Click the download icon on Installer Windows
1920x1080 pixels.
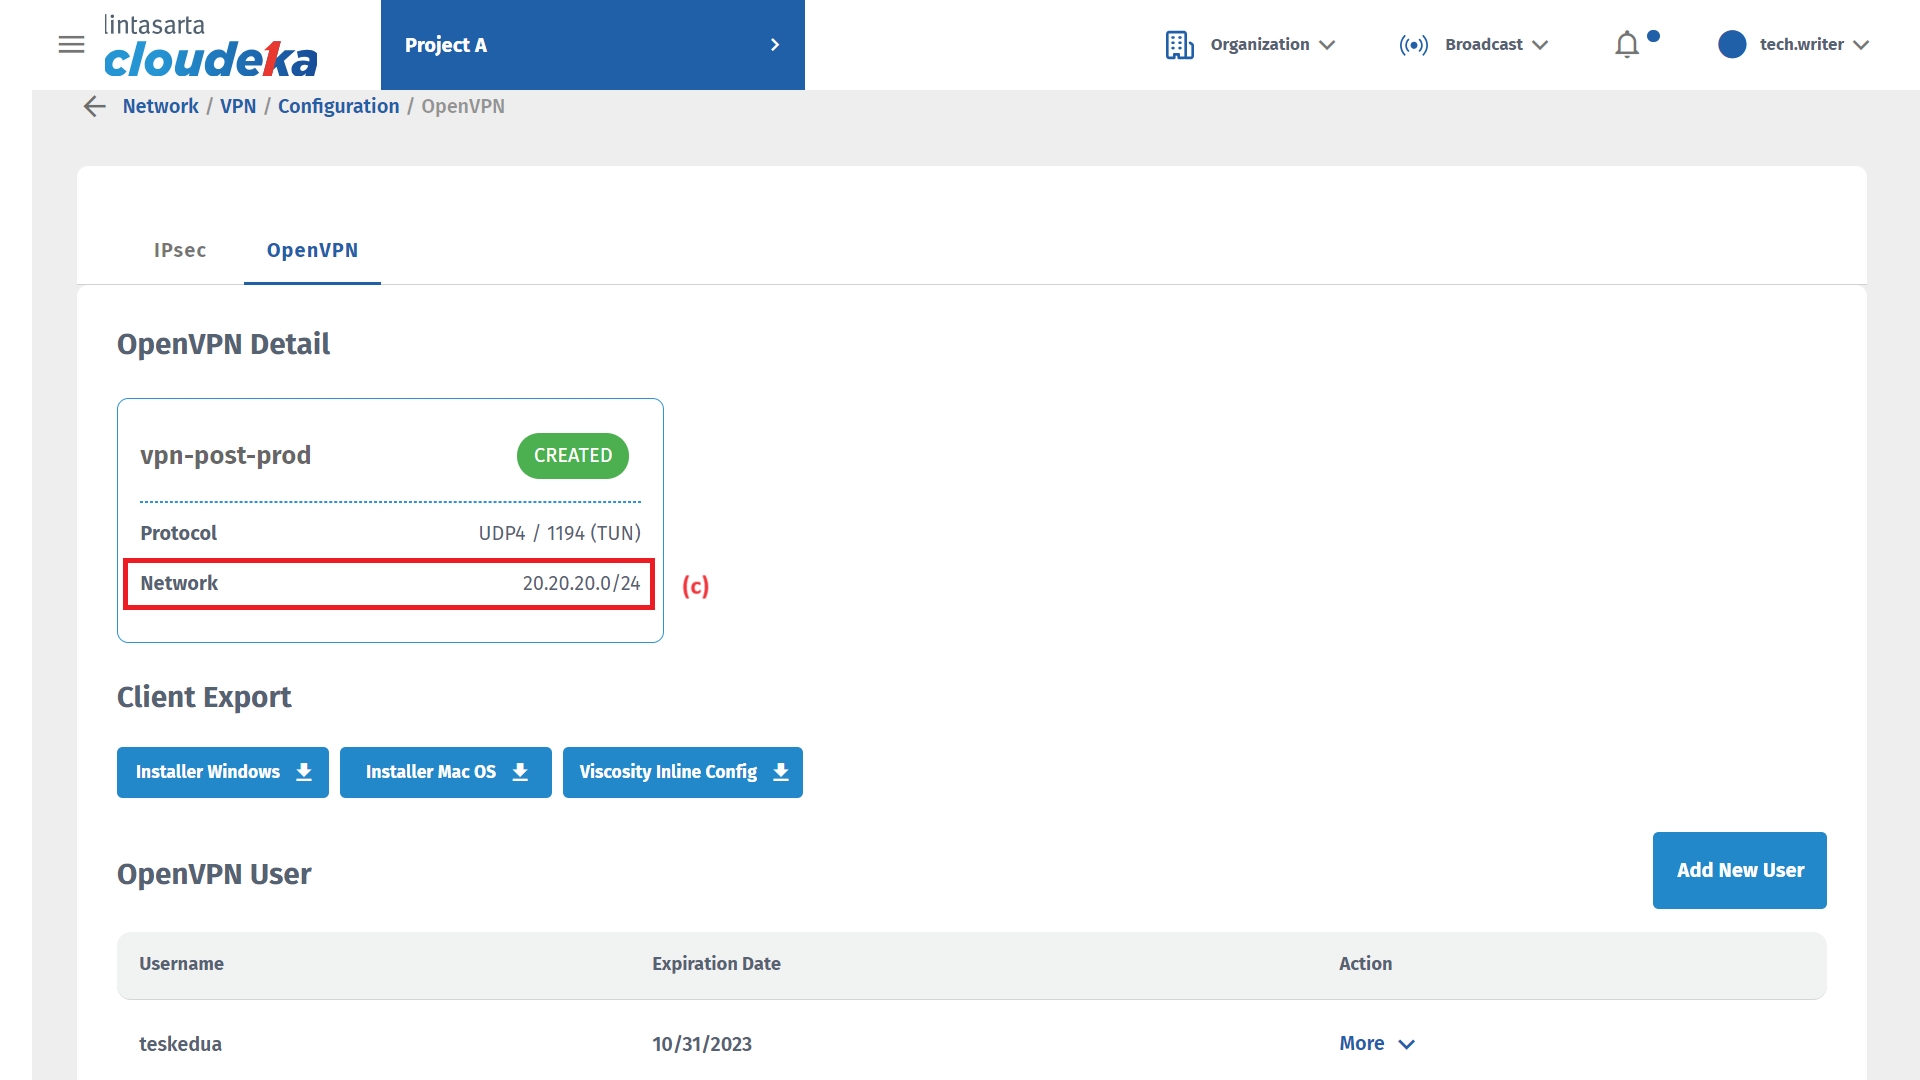tap(304, 772)
